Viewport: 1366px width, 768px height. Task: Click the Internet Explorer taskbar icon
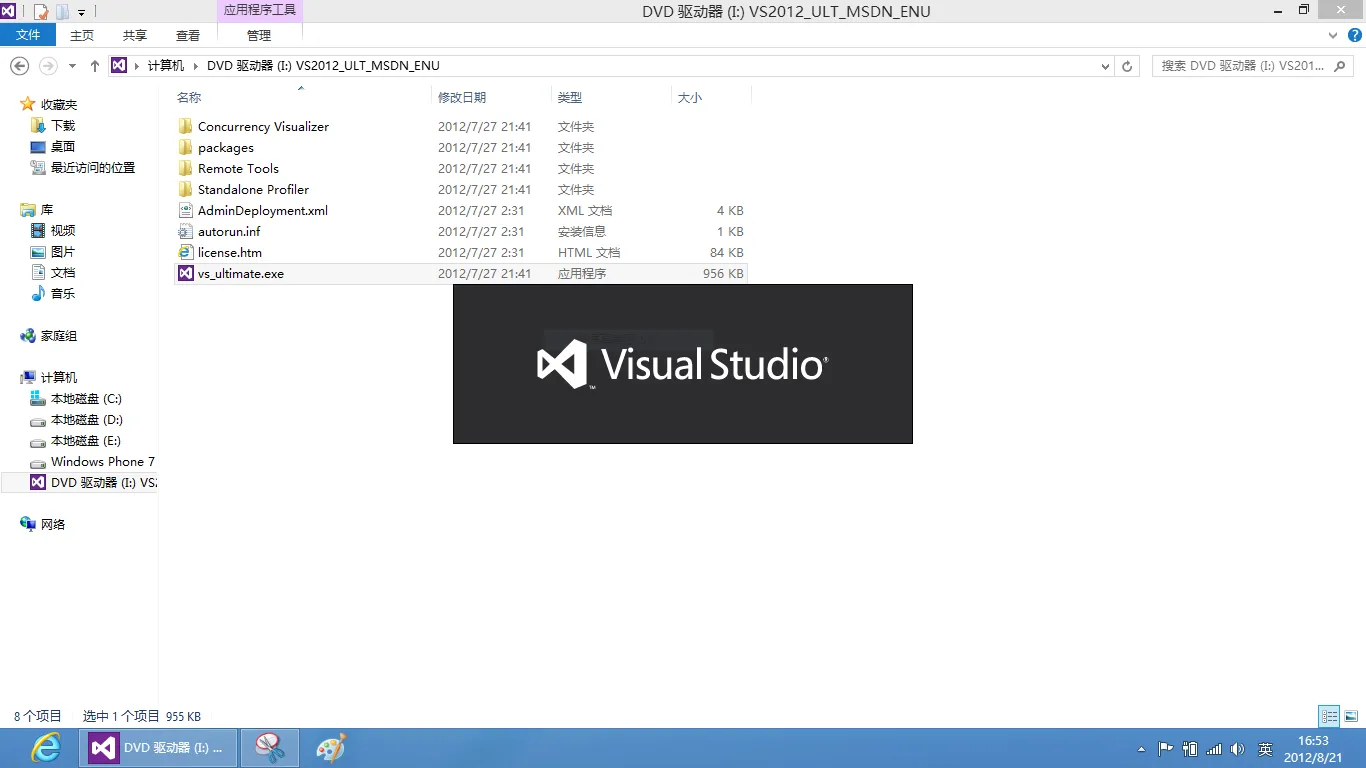pos(45,748)
